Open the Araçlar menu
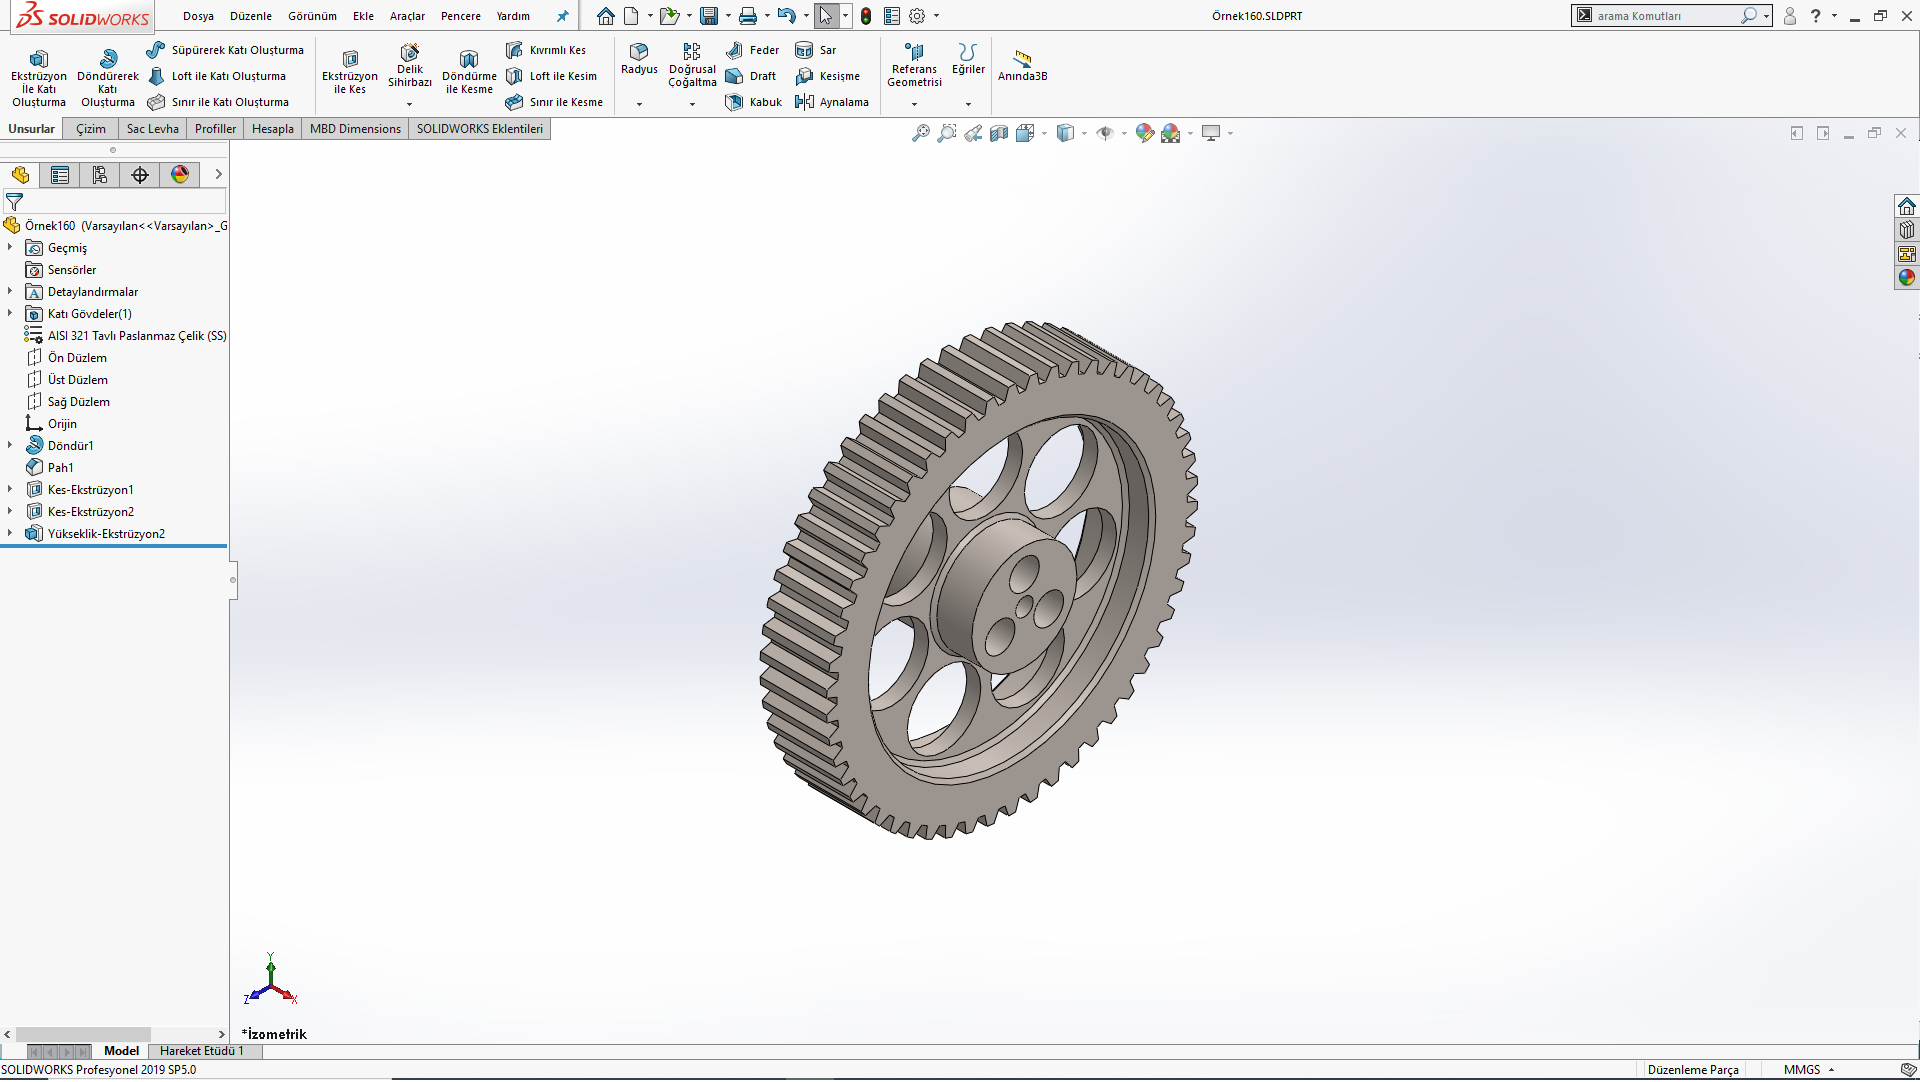The image size is (1920, 1082). click(407, 16)
